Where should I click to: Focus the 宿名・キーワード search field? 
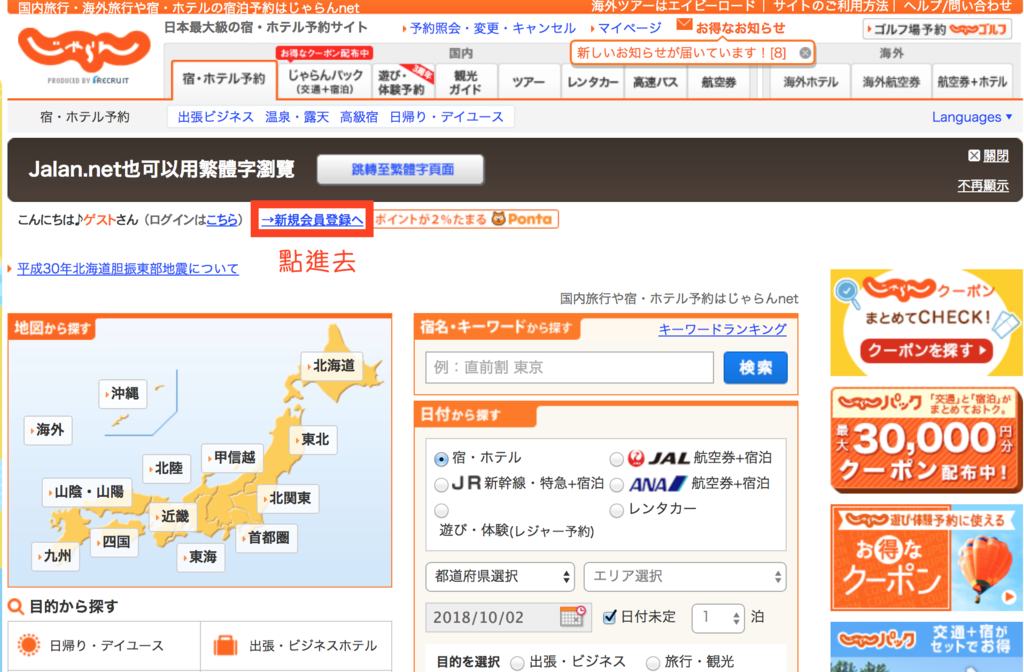coord(569,368)
